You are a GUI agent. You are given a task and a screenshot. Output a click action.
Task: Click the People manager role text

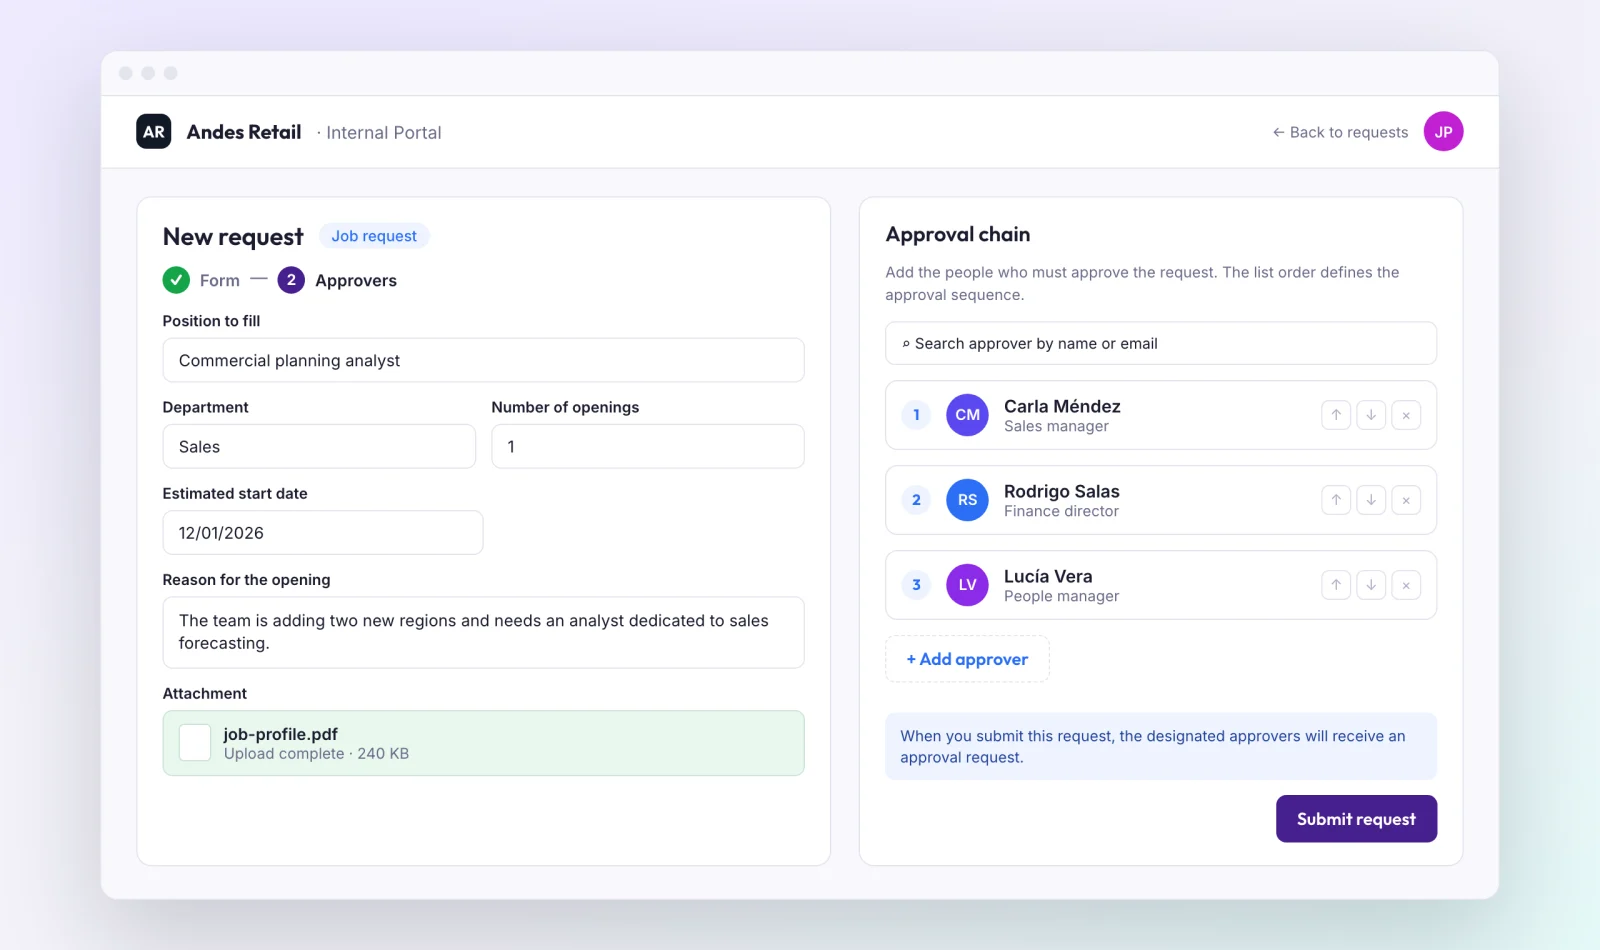tap(1061, 596)
